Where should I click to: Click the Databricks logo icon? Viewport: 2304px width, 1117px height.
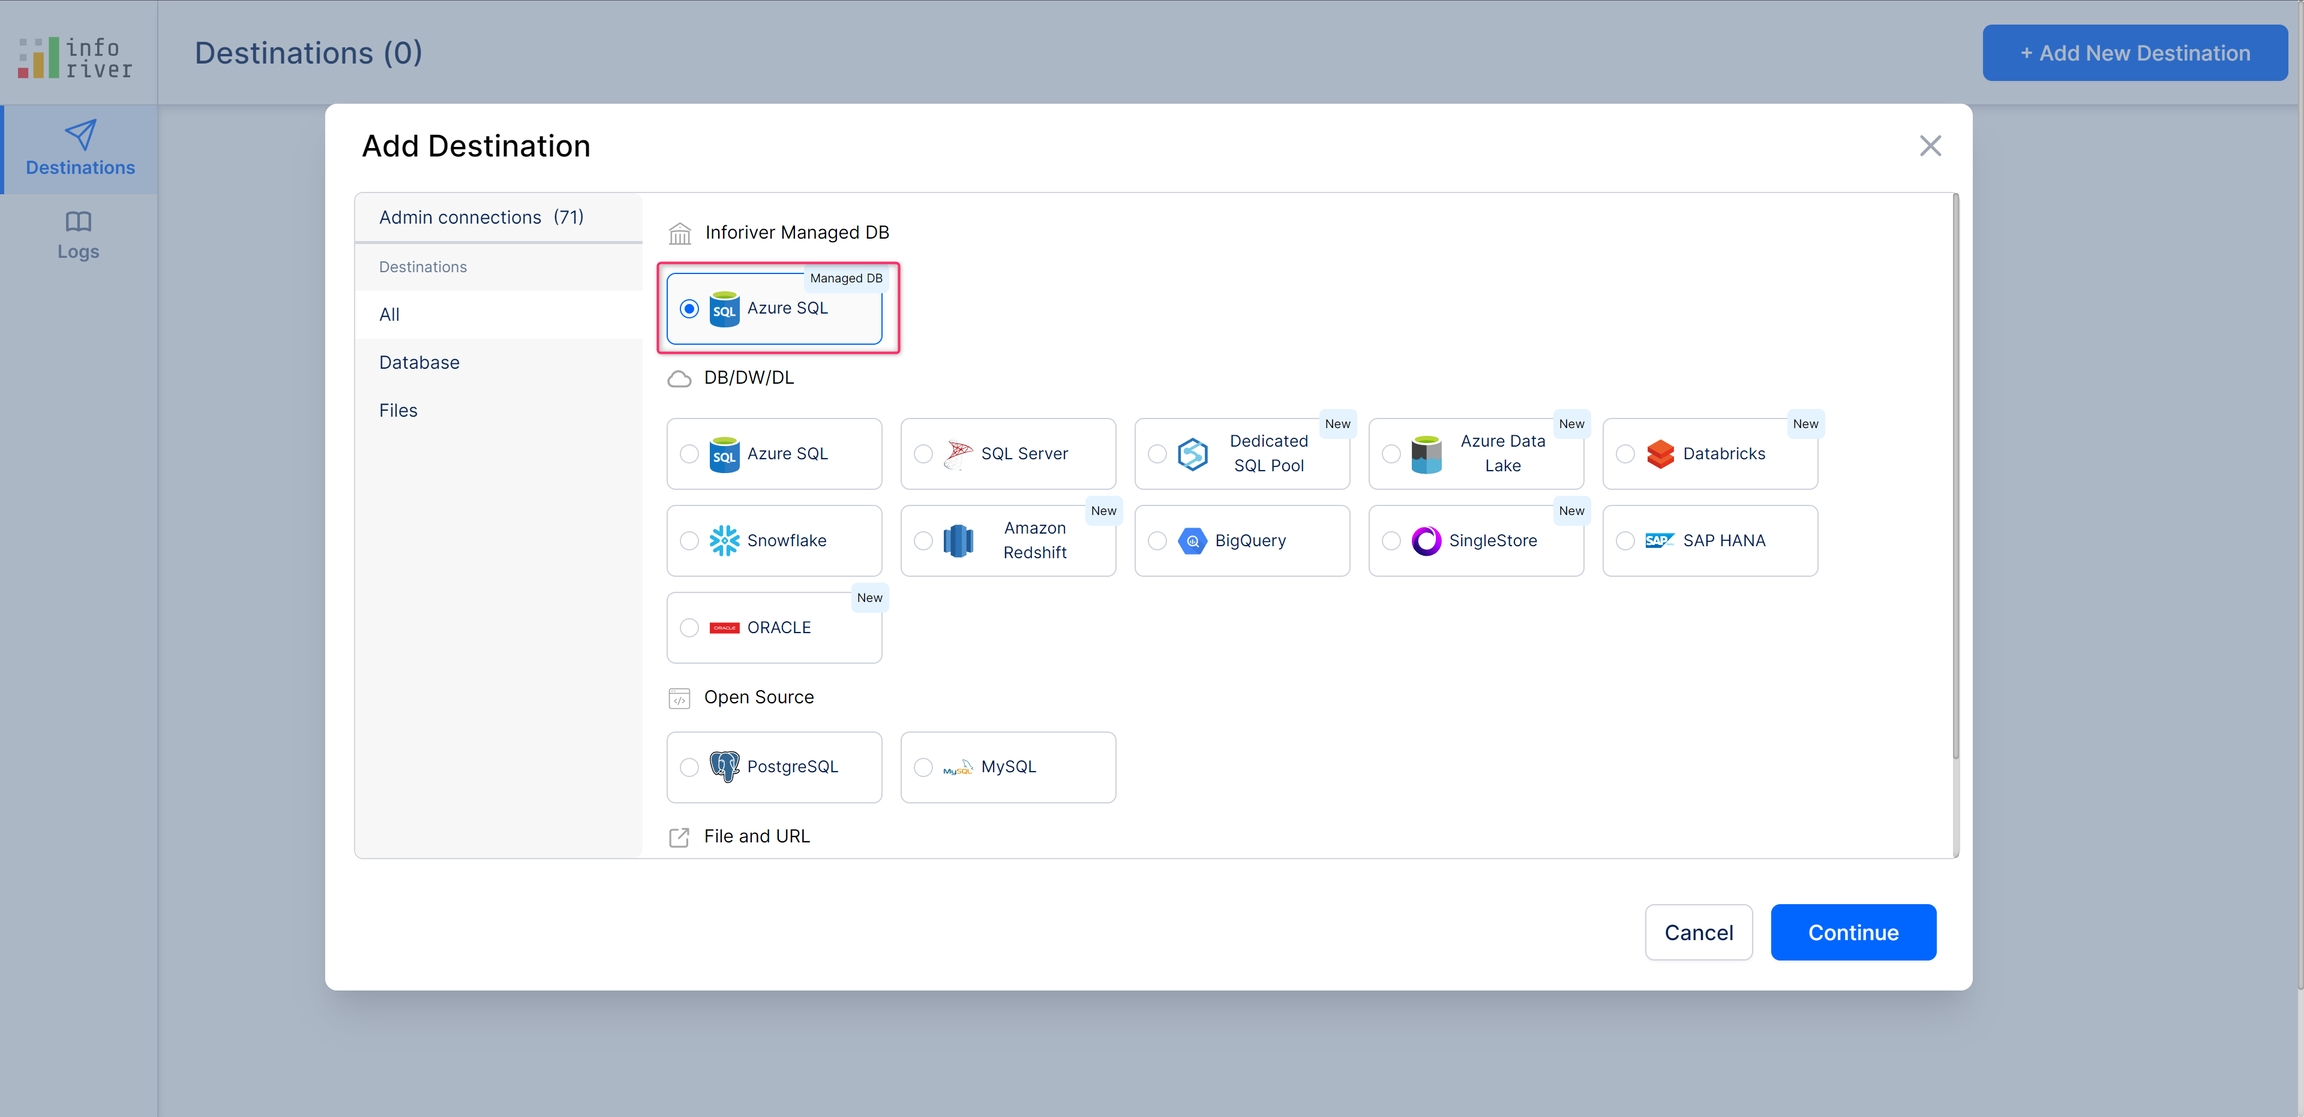click(x=1660, y=454)
